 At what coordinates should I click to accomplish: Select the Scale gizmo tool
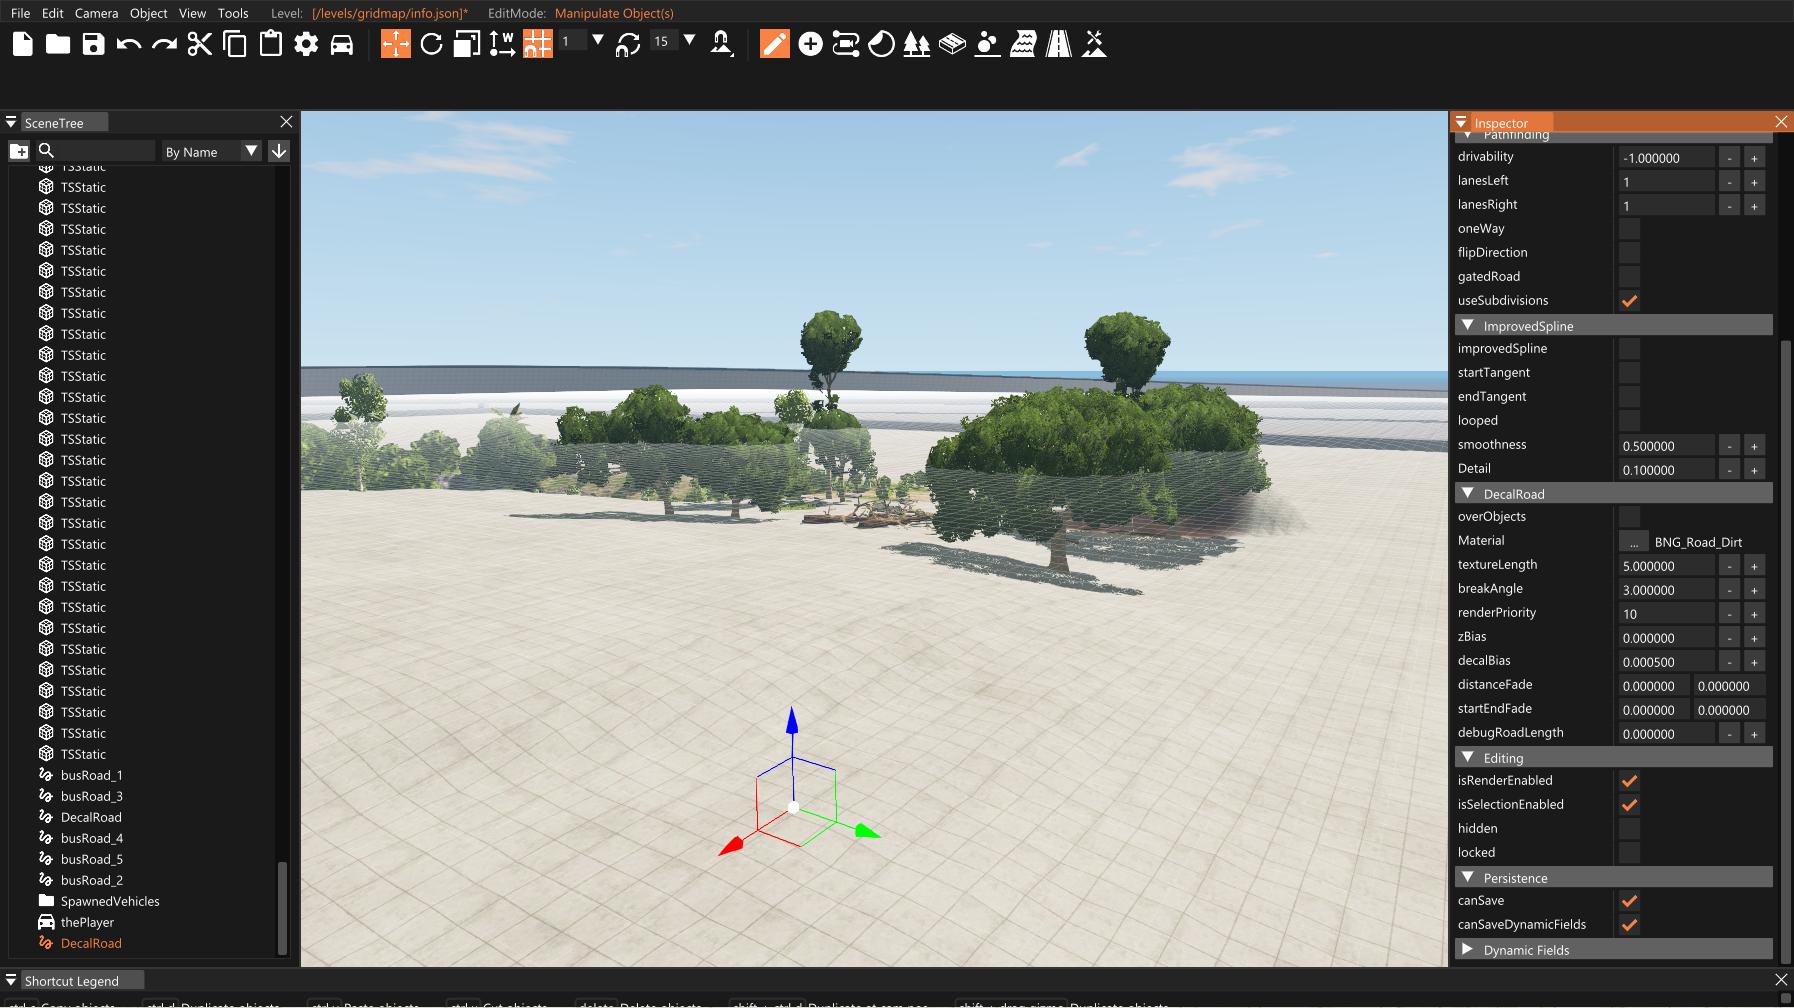tap(467, 44)
